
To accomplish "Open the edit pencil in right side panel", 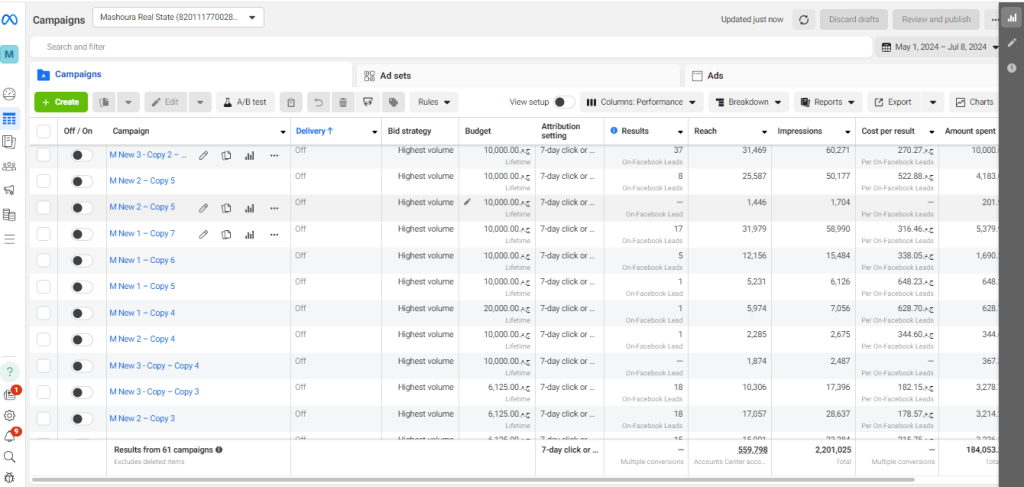I will click(1012, 42).
